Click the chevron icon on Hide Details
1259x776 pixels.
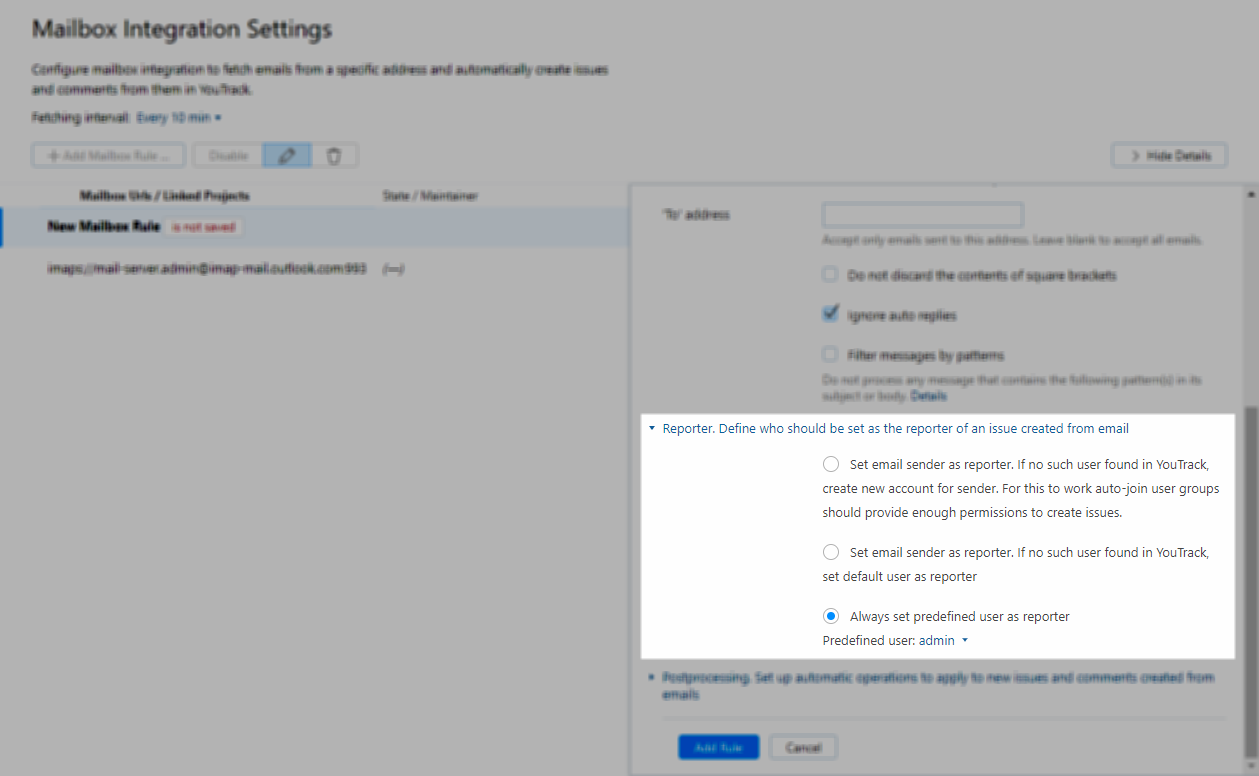point(1136,155)
